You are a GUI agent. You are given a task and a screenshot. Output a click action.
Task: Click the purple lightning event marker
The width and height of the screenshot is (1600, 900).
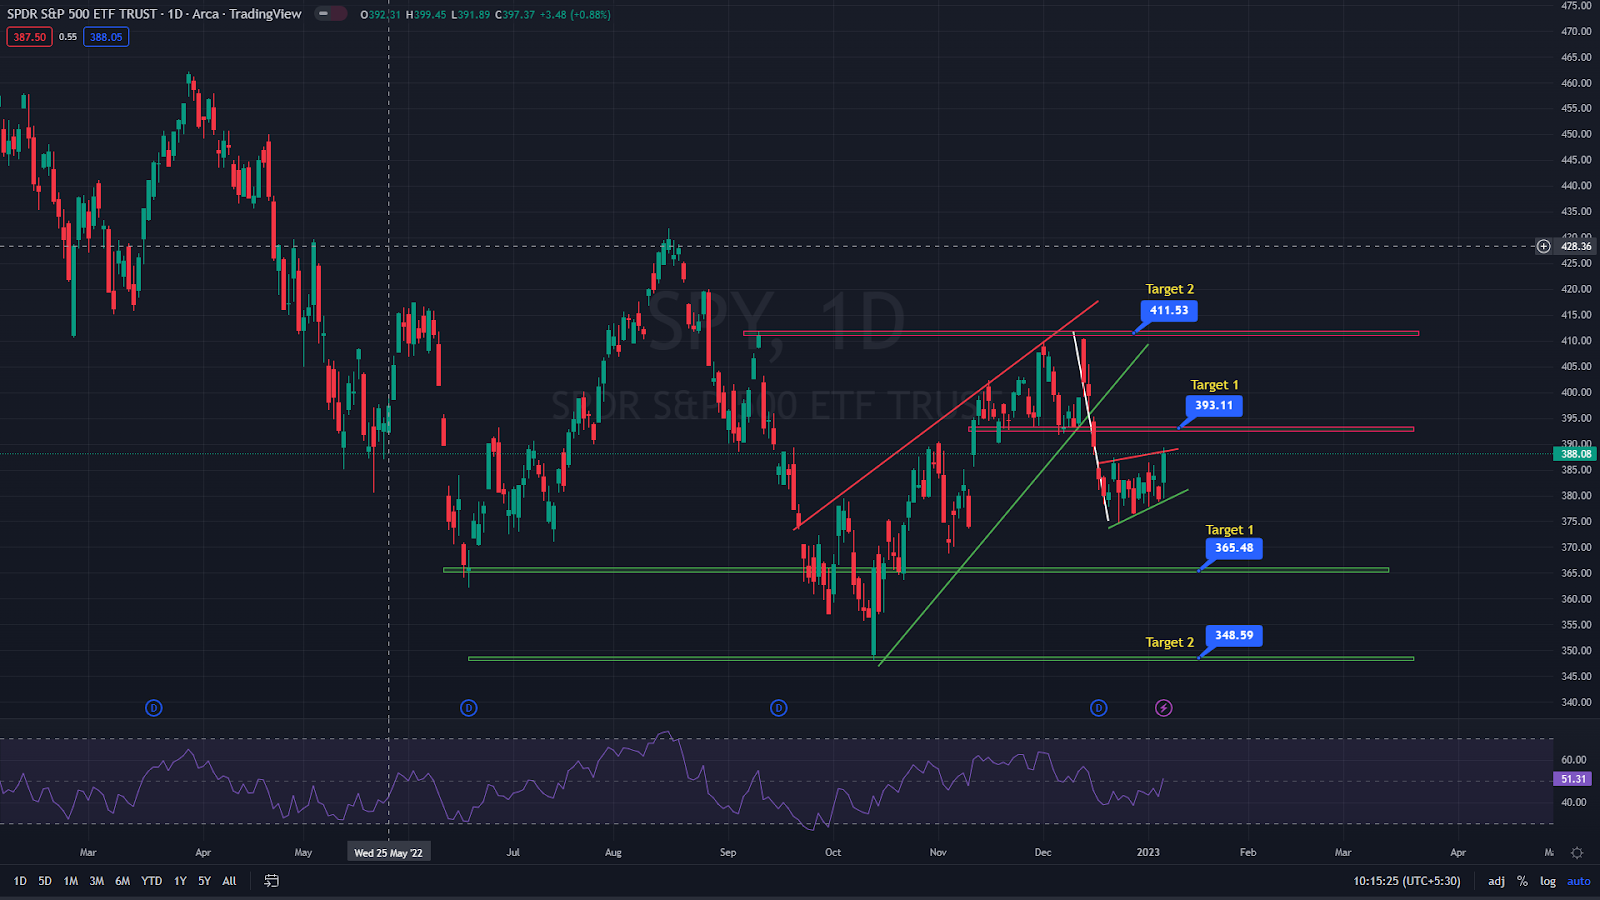(x=1164, y=708)
